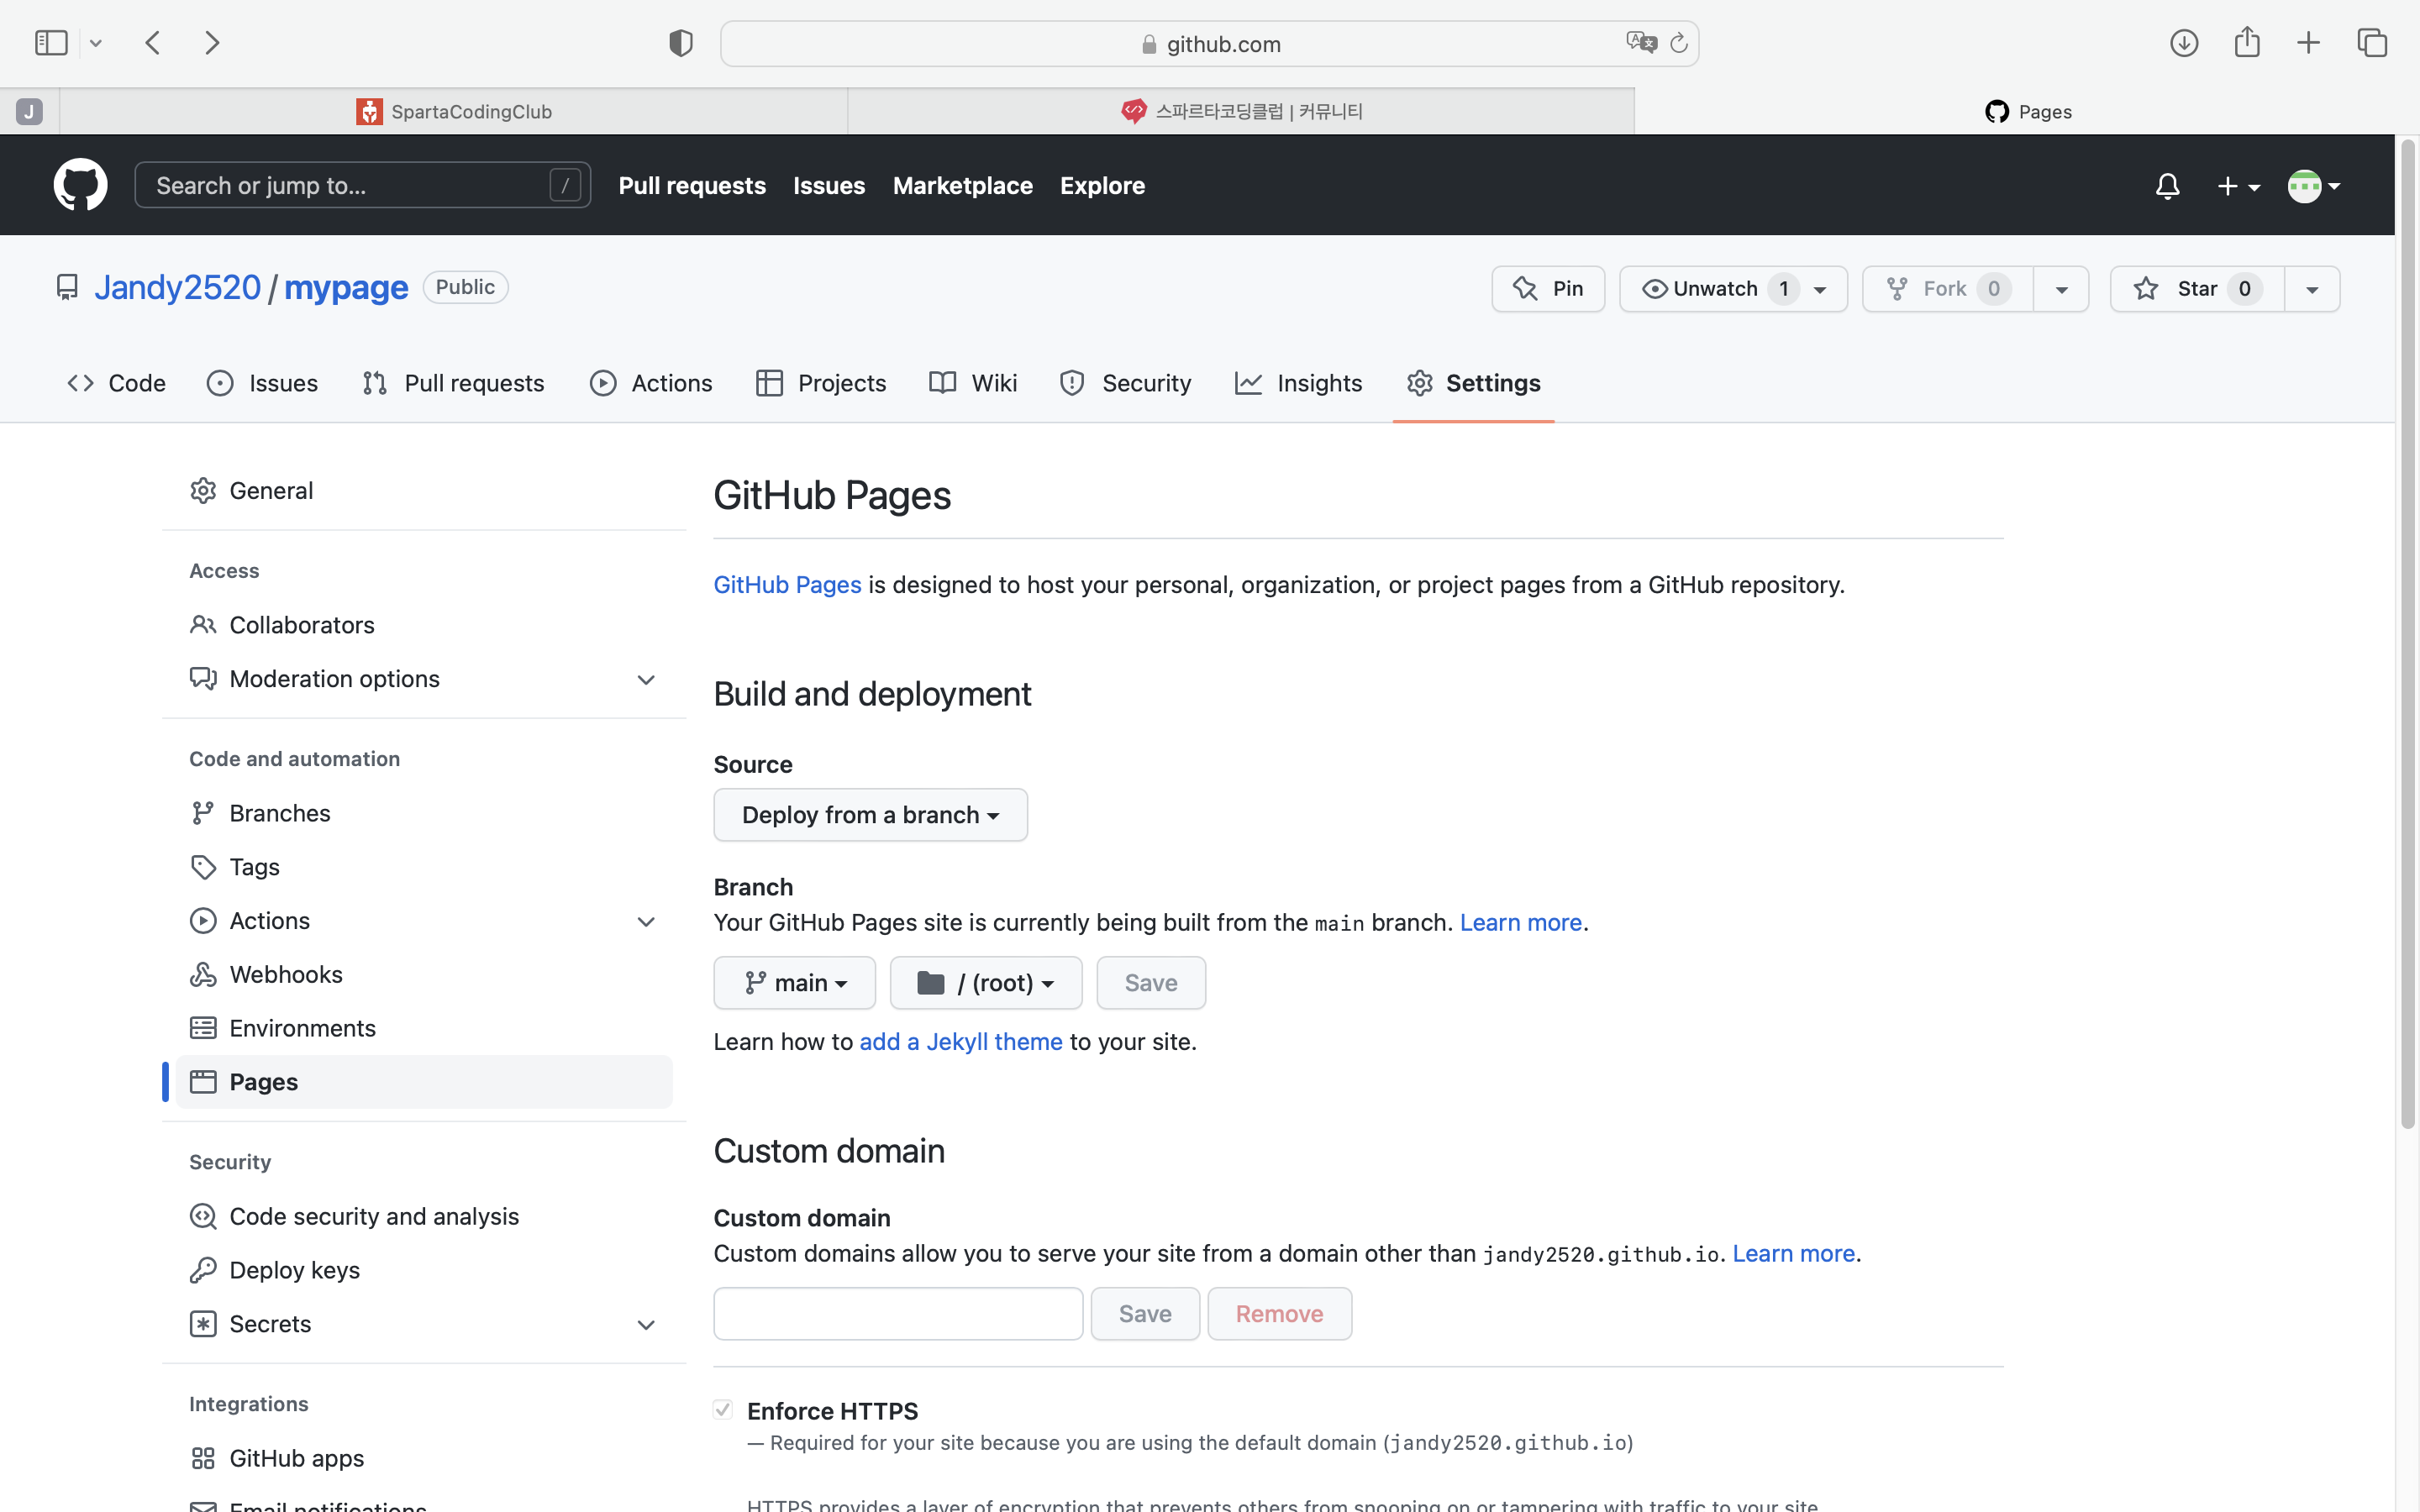Switch to the SpartaCodingClub browser tab

[454, 111]
